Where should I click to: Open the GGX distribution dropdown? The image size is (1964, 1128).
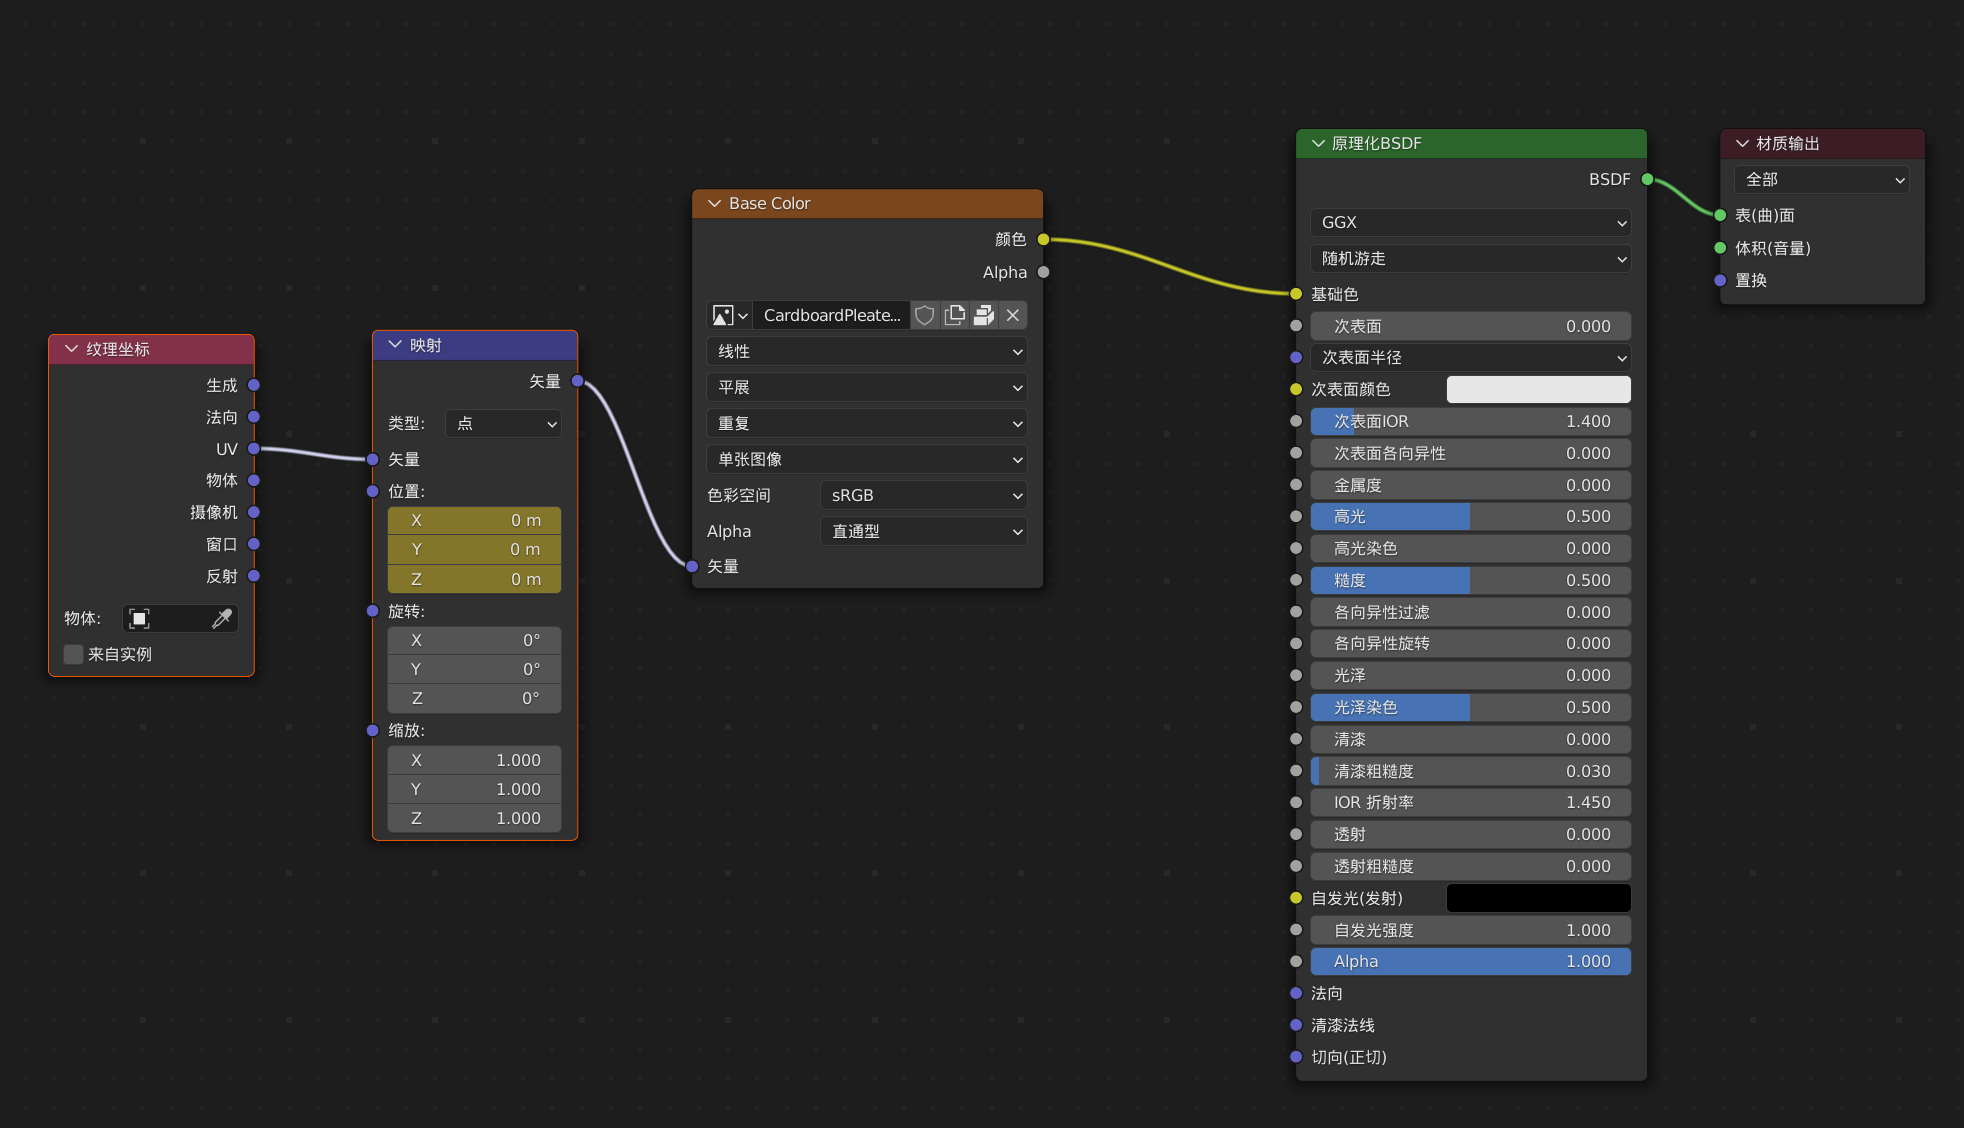[x=1470, y=222]
